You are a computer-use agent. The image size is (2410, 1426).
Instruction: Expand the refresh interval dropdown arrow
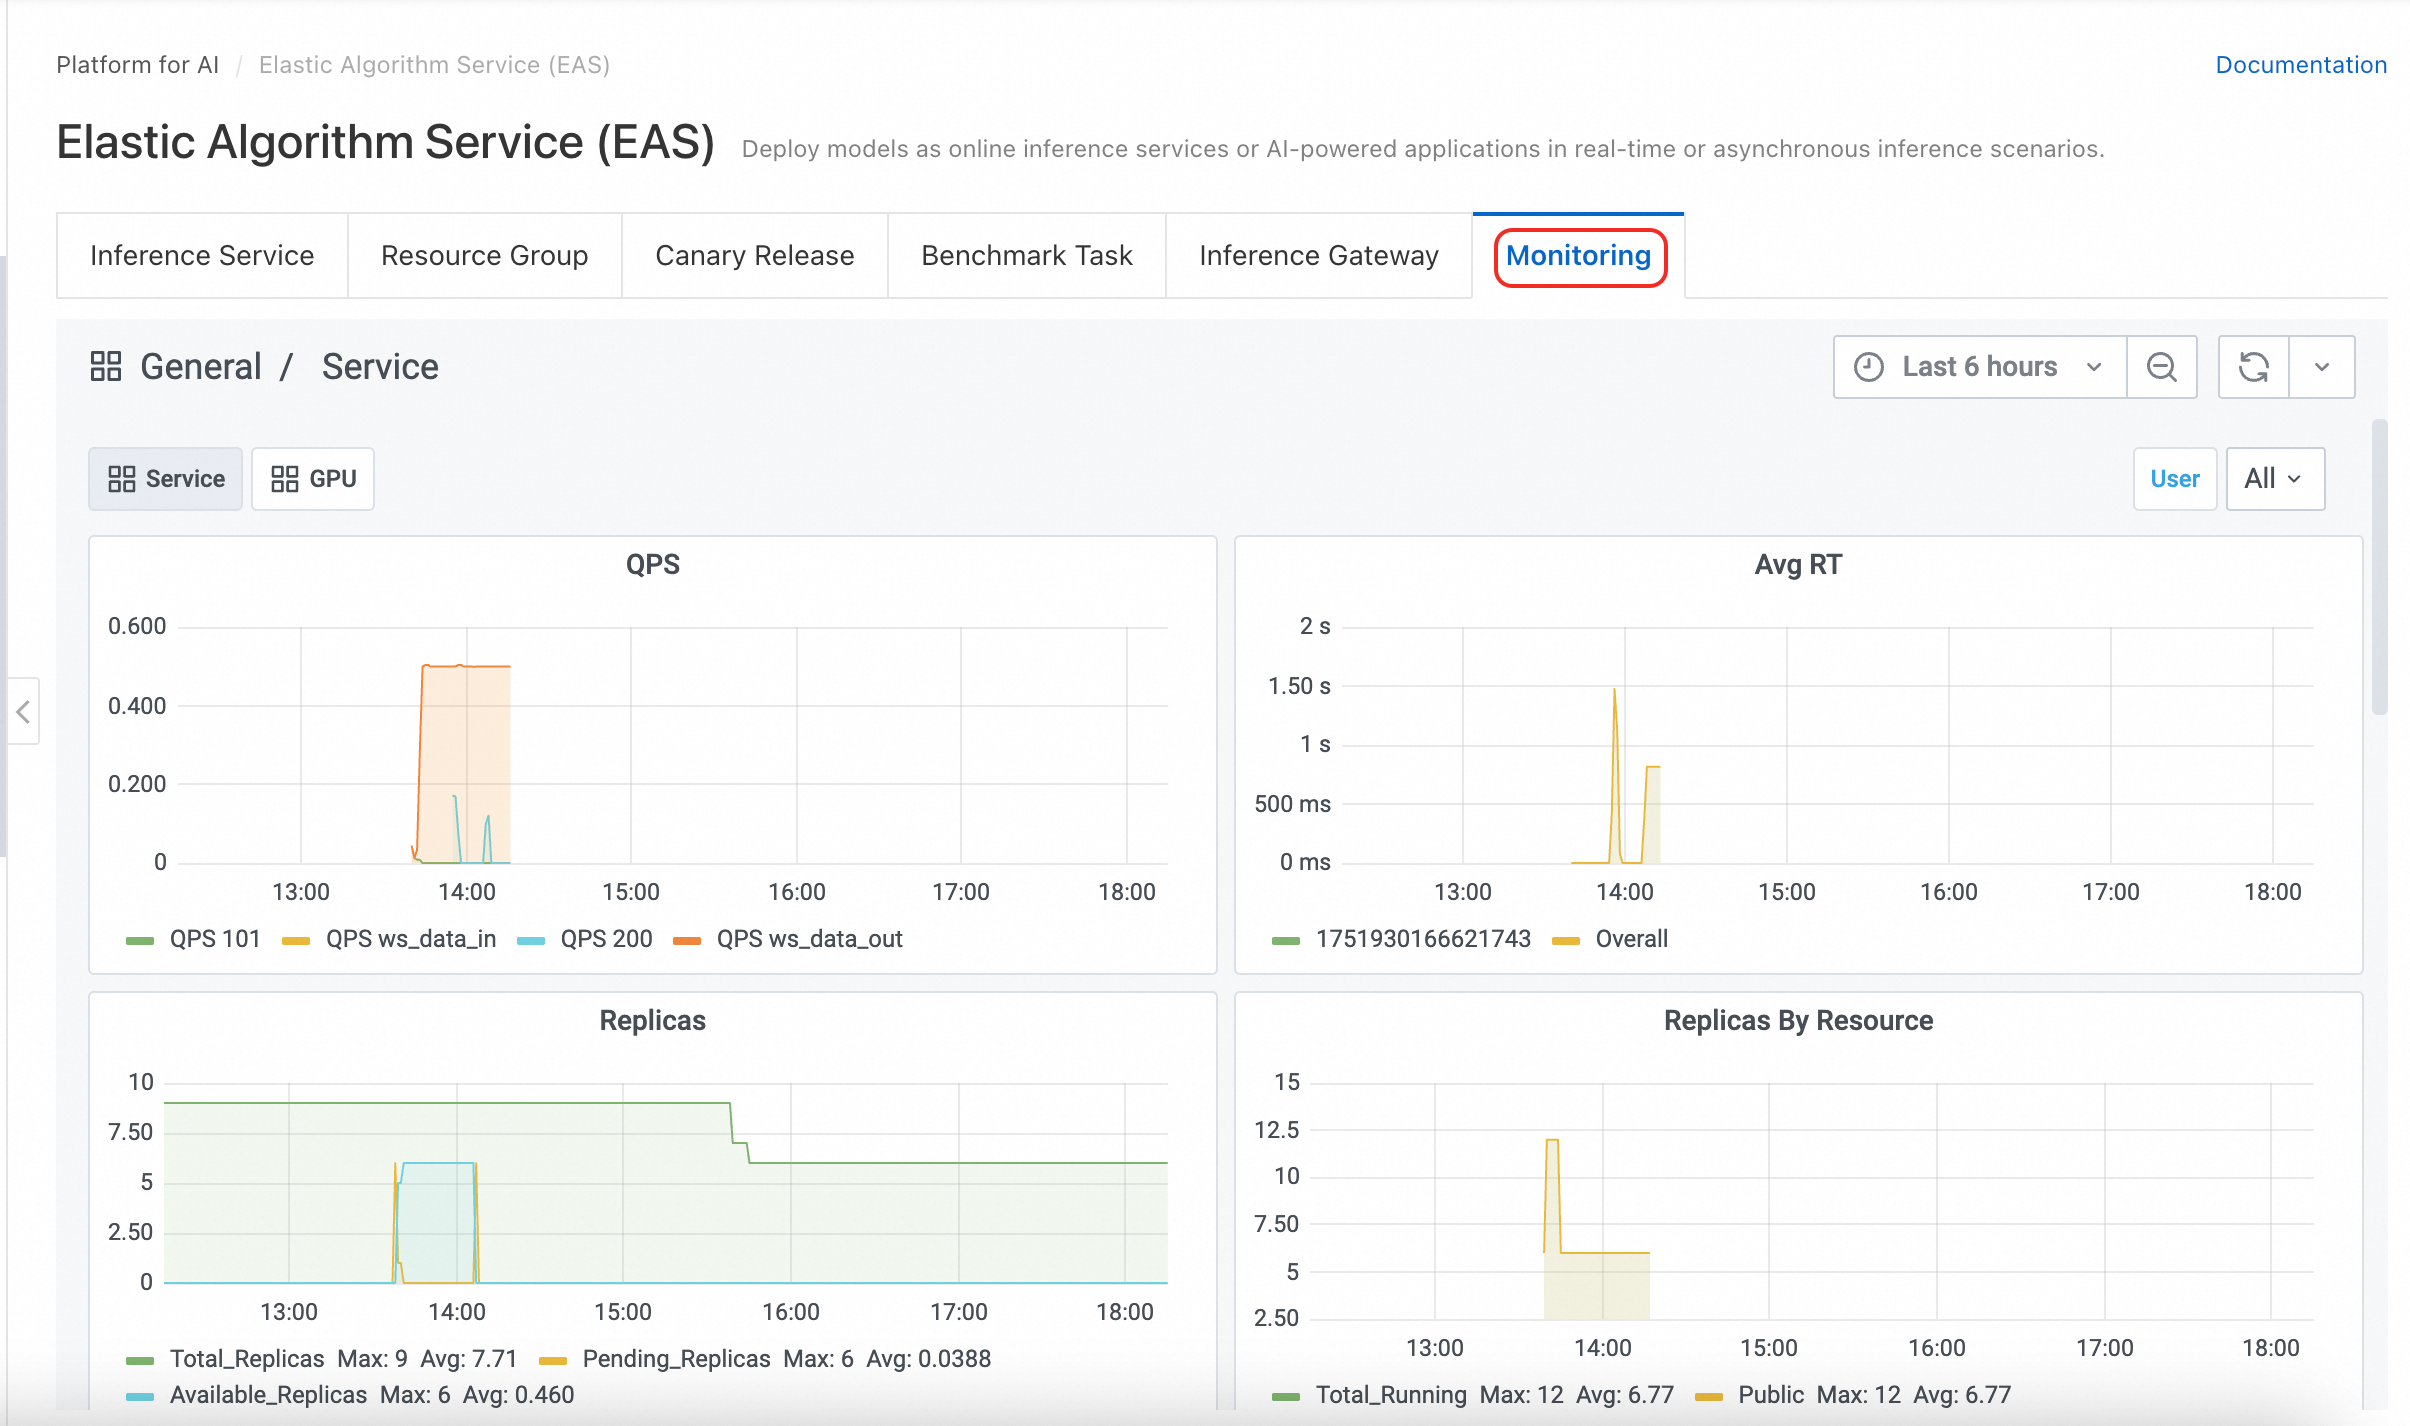2321,367
